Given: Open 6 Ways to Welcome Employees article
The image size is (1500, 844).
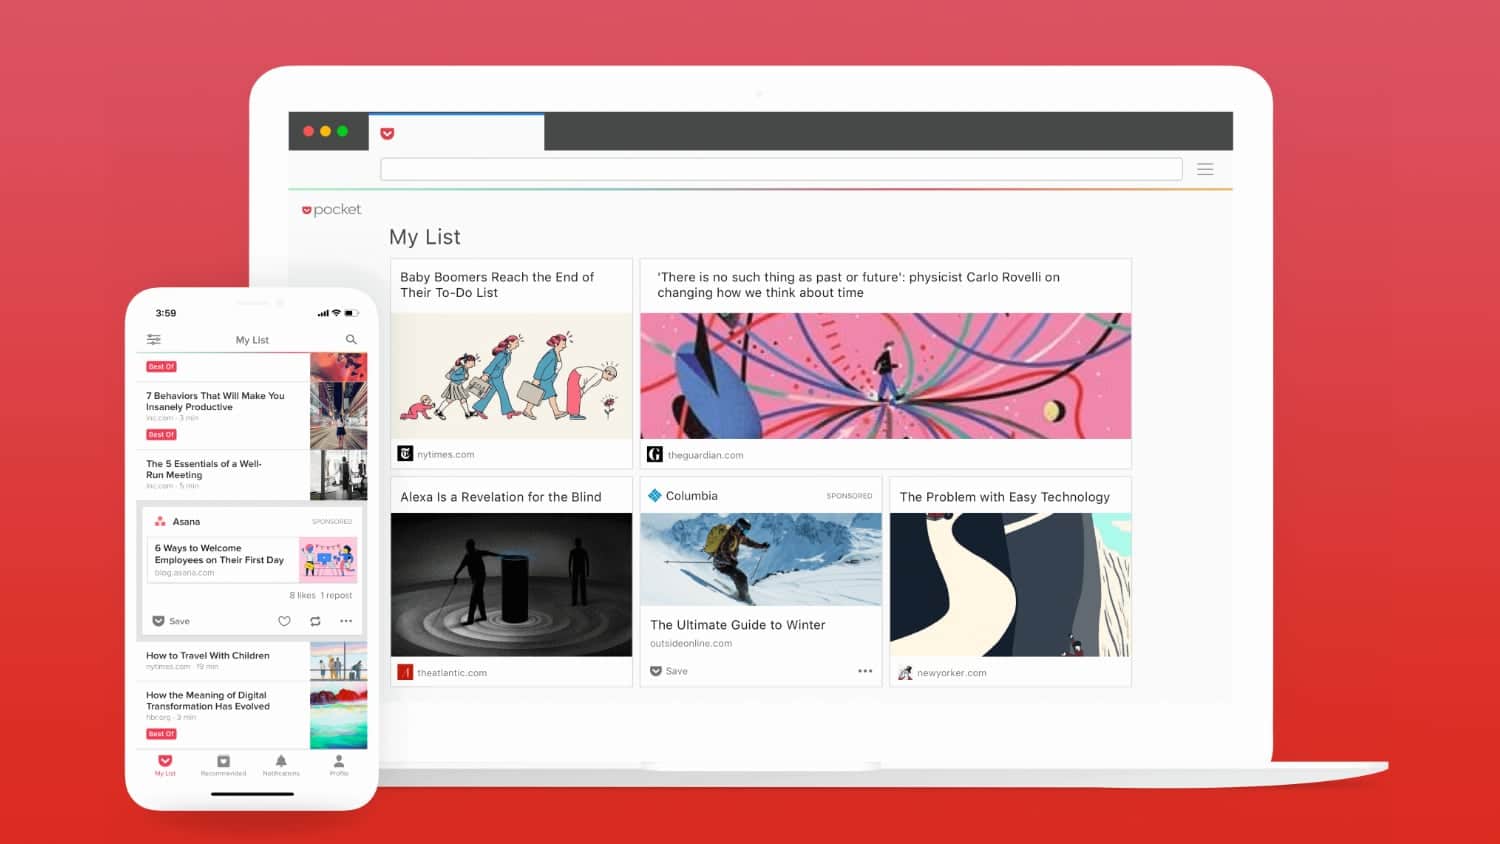Looking at the screenshot, I should (219, 554).
